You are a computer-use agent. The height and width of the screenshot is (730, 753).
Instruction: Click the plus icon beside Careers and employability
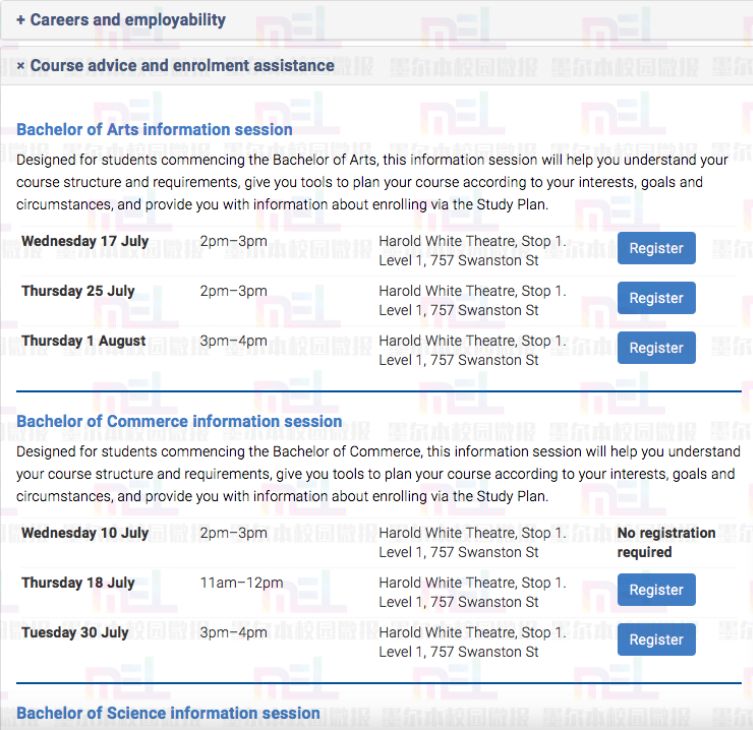[21, 20]
